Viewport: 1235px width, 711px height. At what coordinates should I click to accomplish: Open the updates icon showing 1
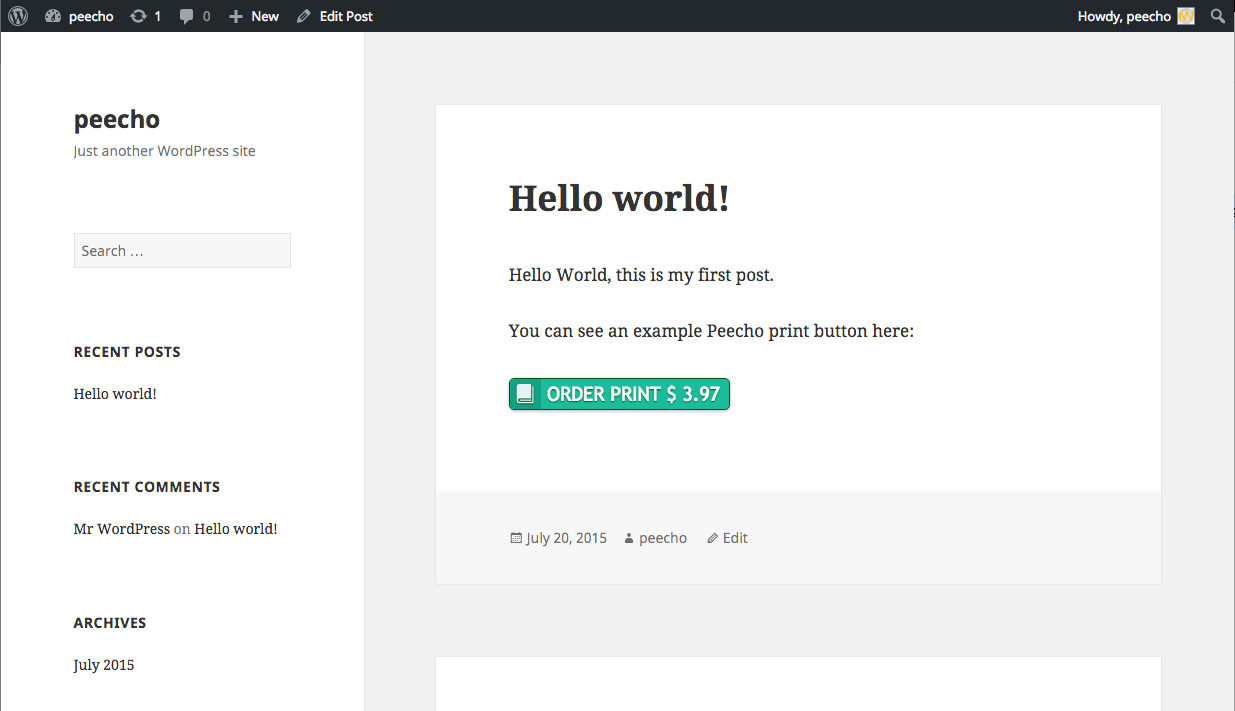[146, 16]
